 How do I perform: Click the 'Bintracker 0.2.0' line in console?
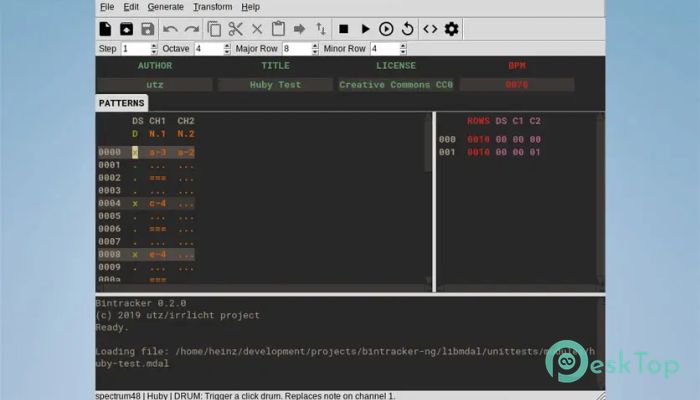point(141,303)
